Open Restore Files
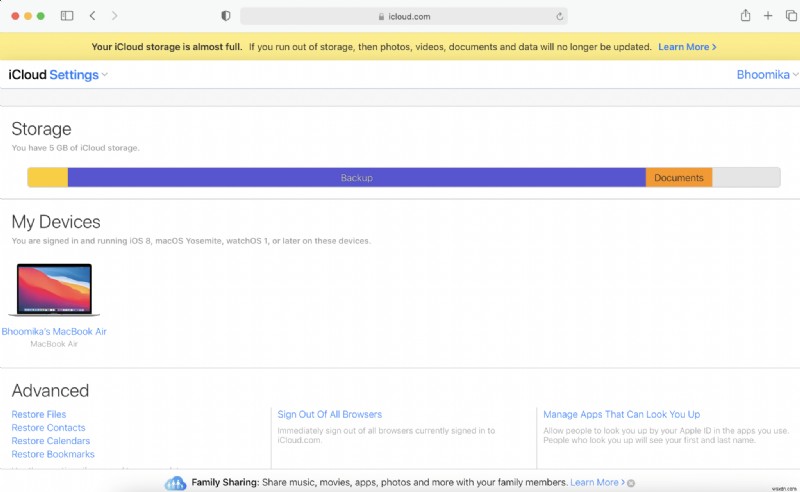The height and width of the screenshot is (492, 800). tap(39, 414)
